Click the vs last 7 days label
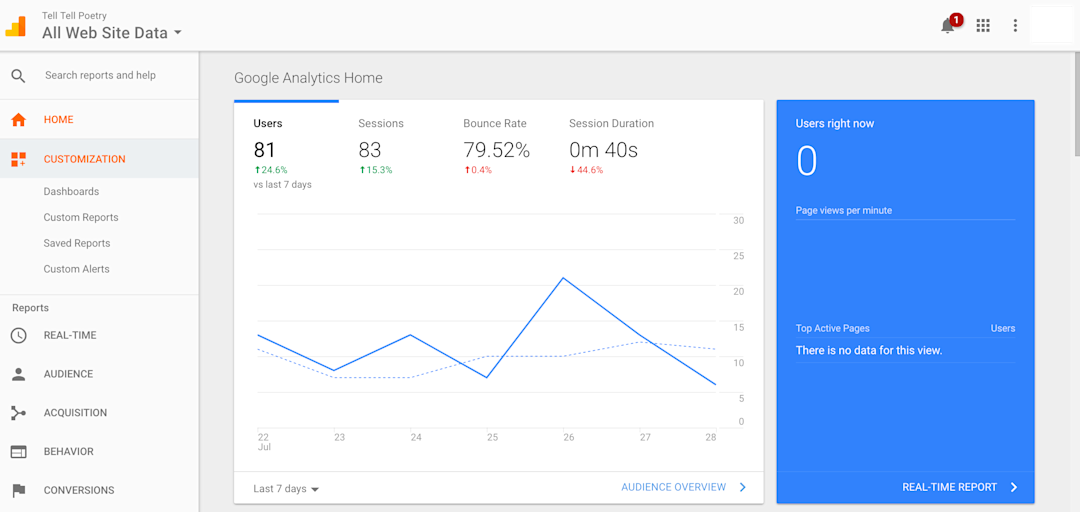This screenshot has height=512, width=1080. click(x=282, y=185)
